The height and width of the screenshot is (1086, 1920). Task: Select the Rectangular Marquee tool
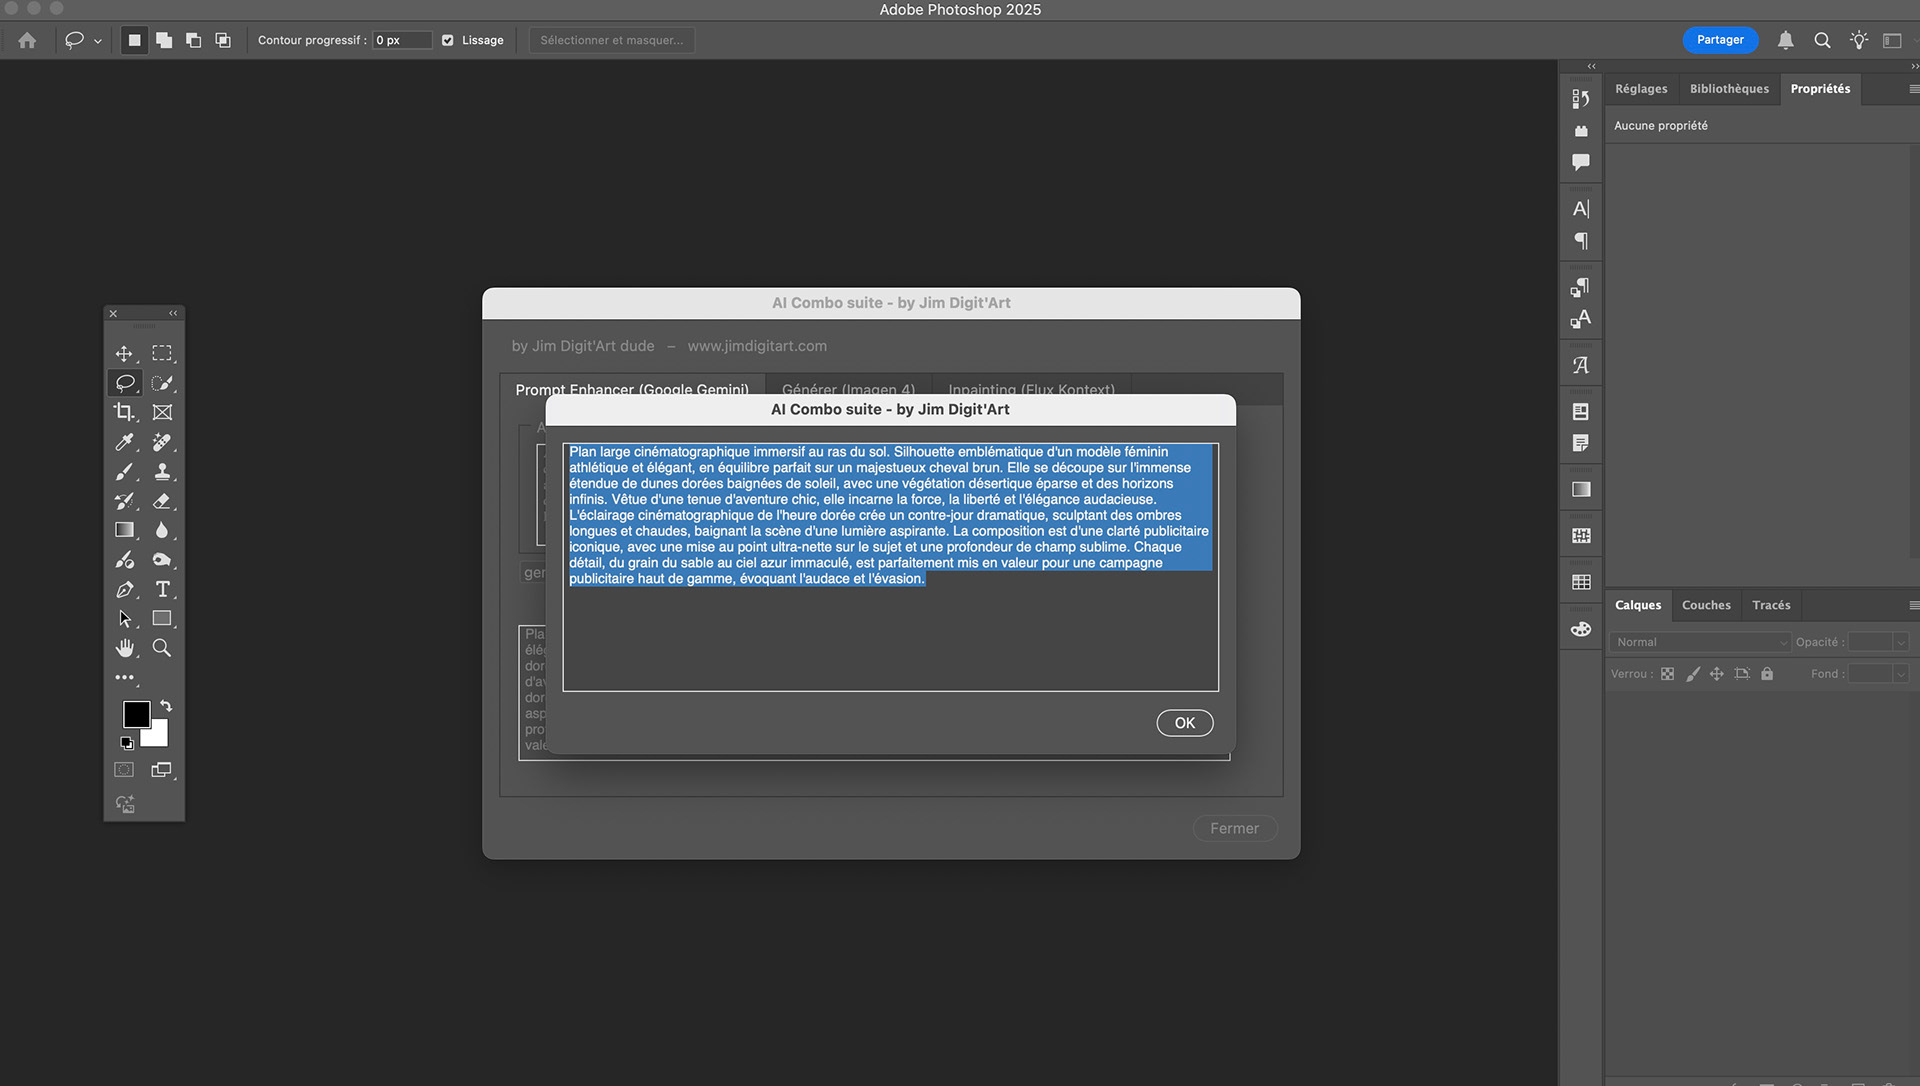pyautogui.click(x=162, y=354)
